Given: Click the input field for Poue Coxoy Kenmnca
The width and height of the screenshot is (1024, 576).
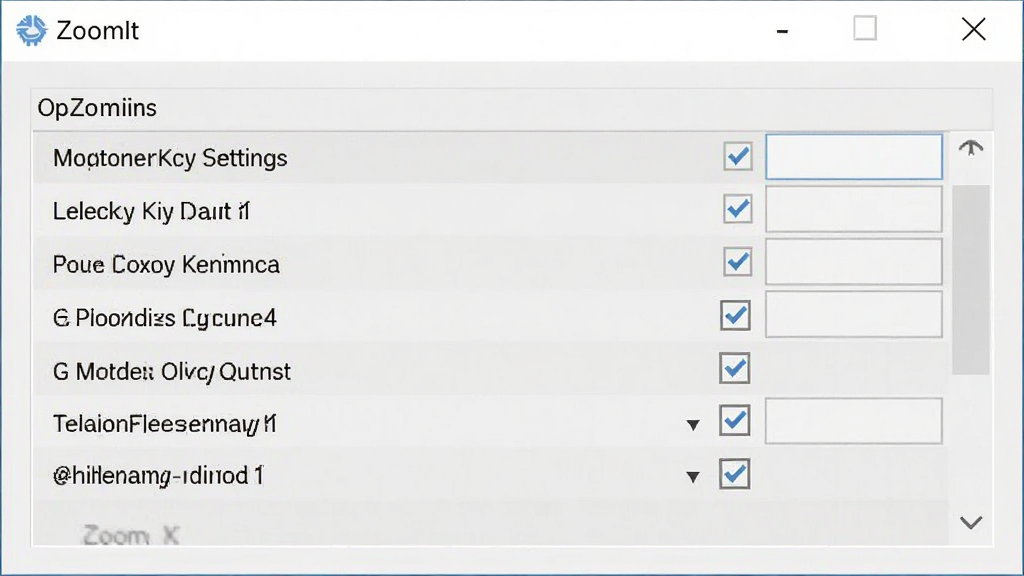Looking at the screenshot, I should pos(854,262).
